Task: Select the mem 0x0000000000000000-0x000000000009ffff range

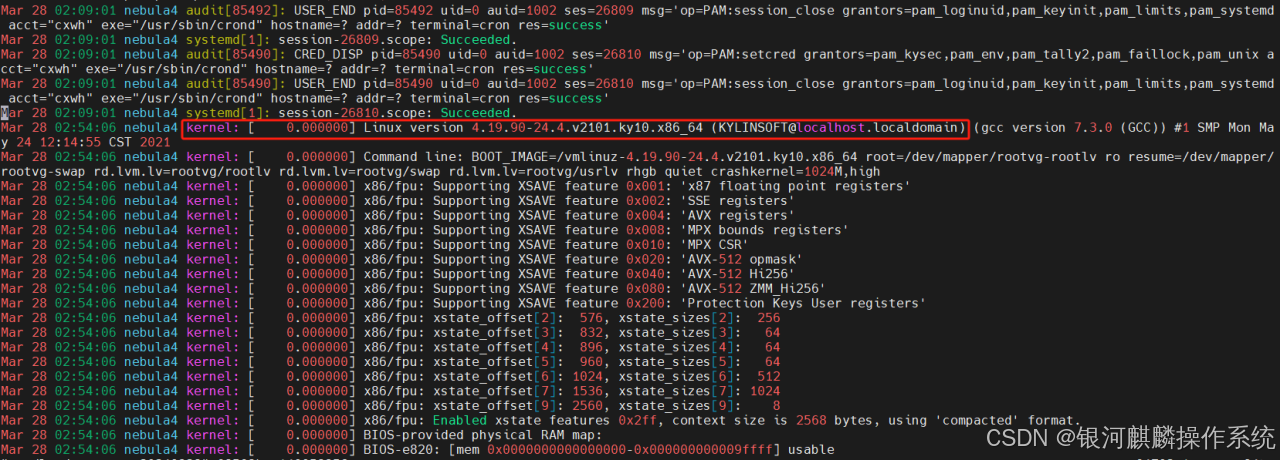Action: coord(614,450)
